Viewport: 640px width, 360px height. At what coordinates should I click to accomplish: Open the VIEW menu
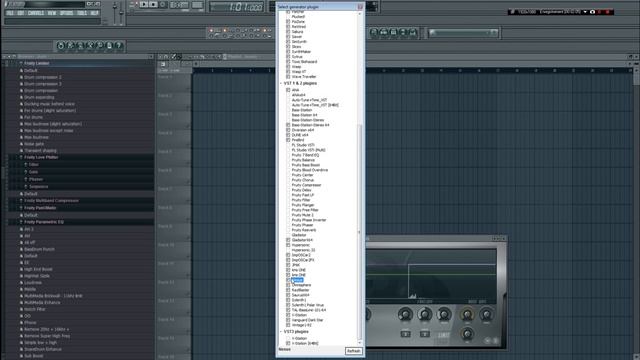pos(52,13)
